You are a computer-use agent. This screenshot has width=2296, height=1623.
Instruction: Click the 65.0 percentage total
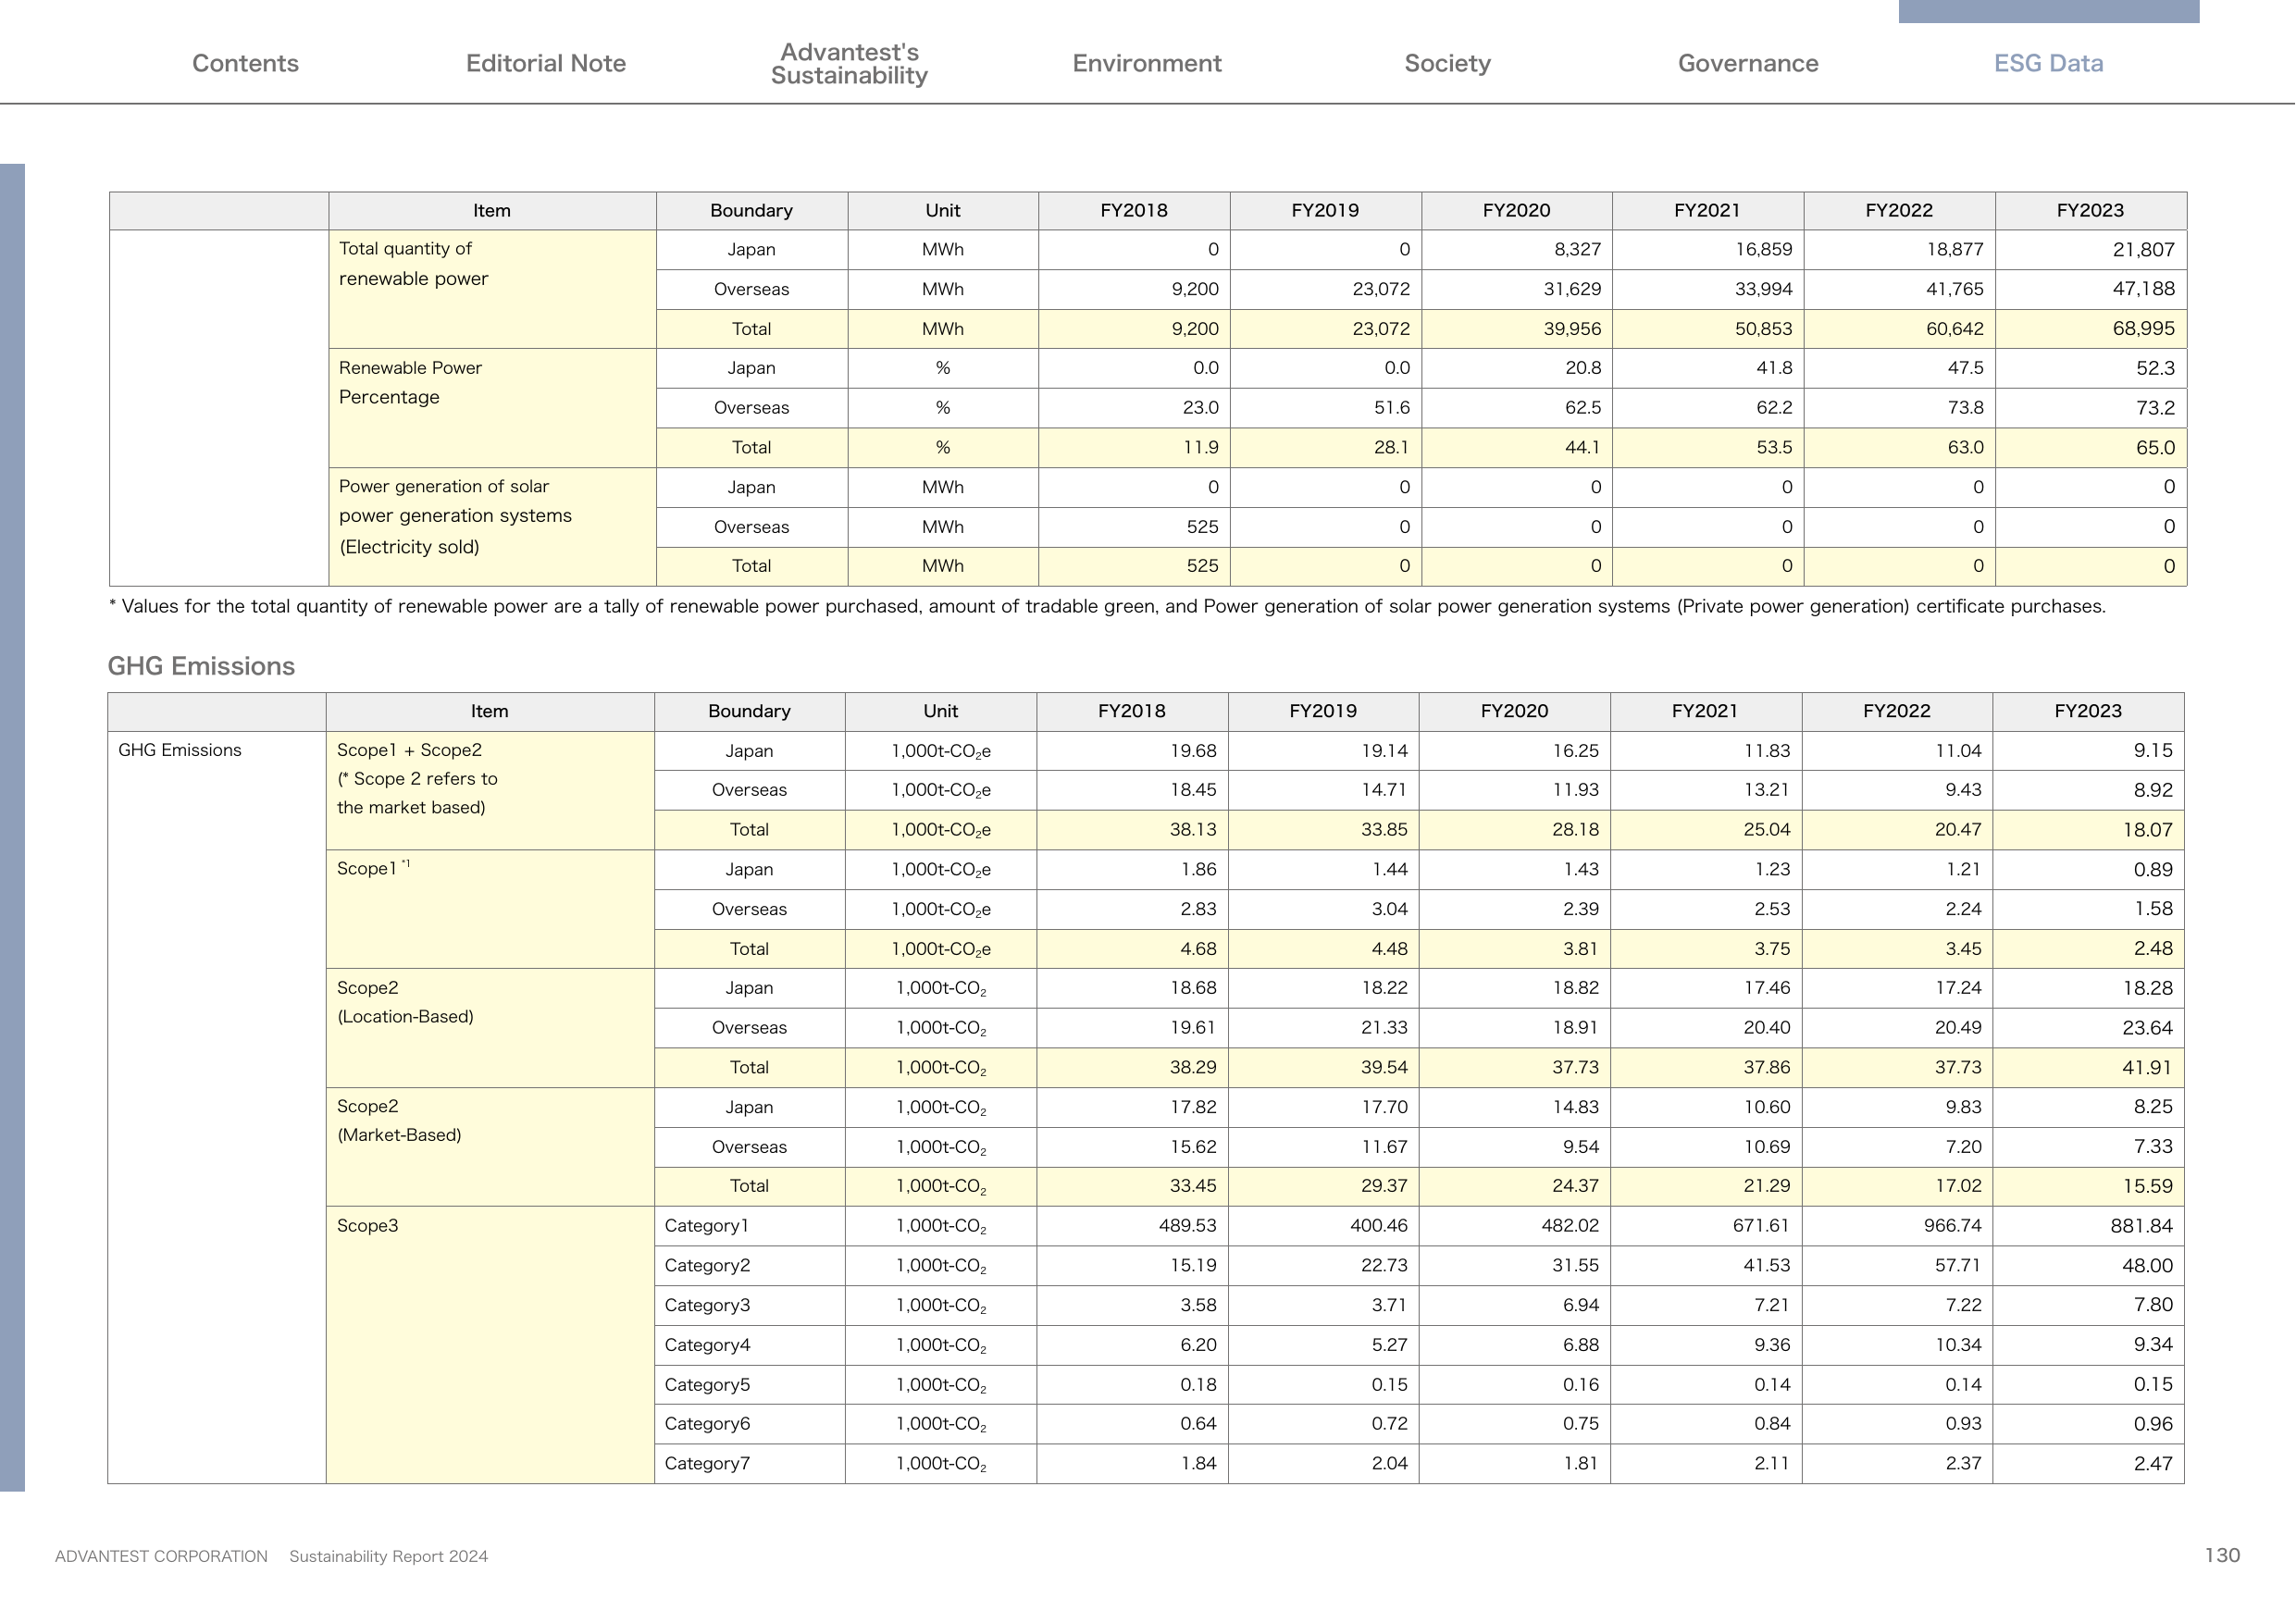coord(2155,448)
